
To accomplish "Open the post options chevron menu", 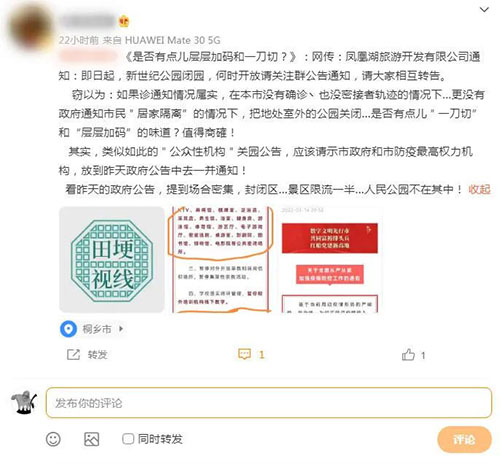I will pos(484,10).
